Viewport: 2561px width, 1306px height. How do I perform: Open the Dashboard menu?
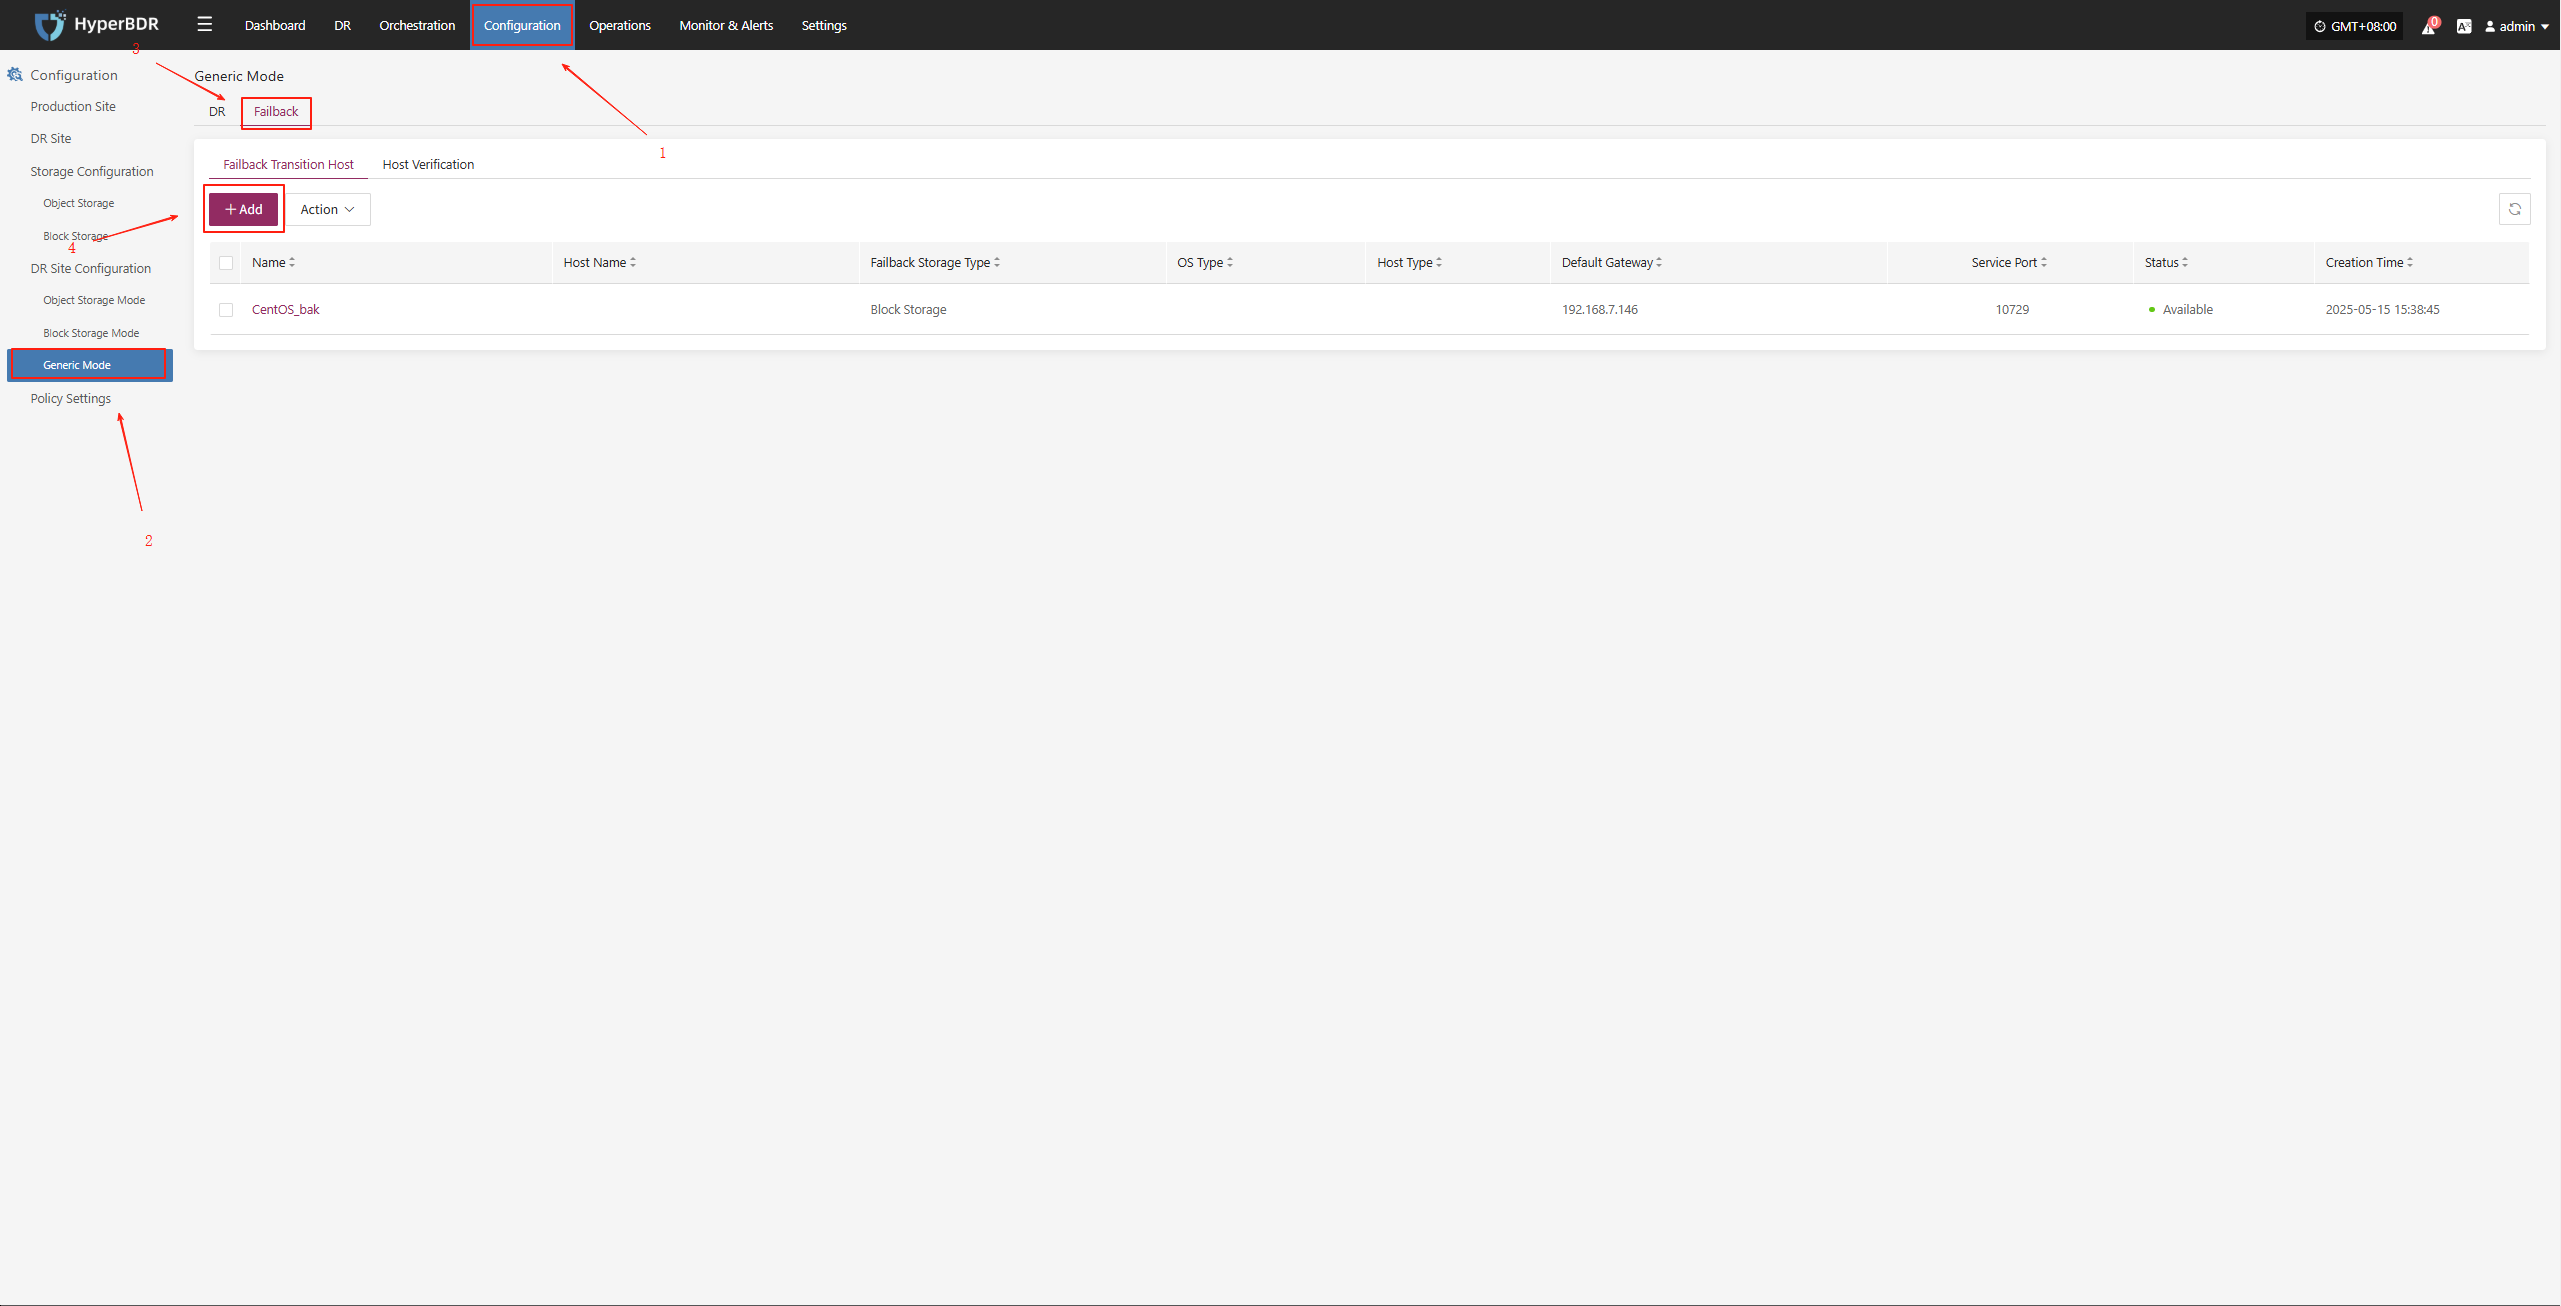tap(275, 25)
